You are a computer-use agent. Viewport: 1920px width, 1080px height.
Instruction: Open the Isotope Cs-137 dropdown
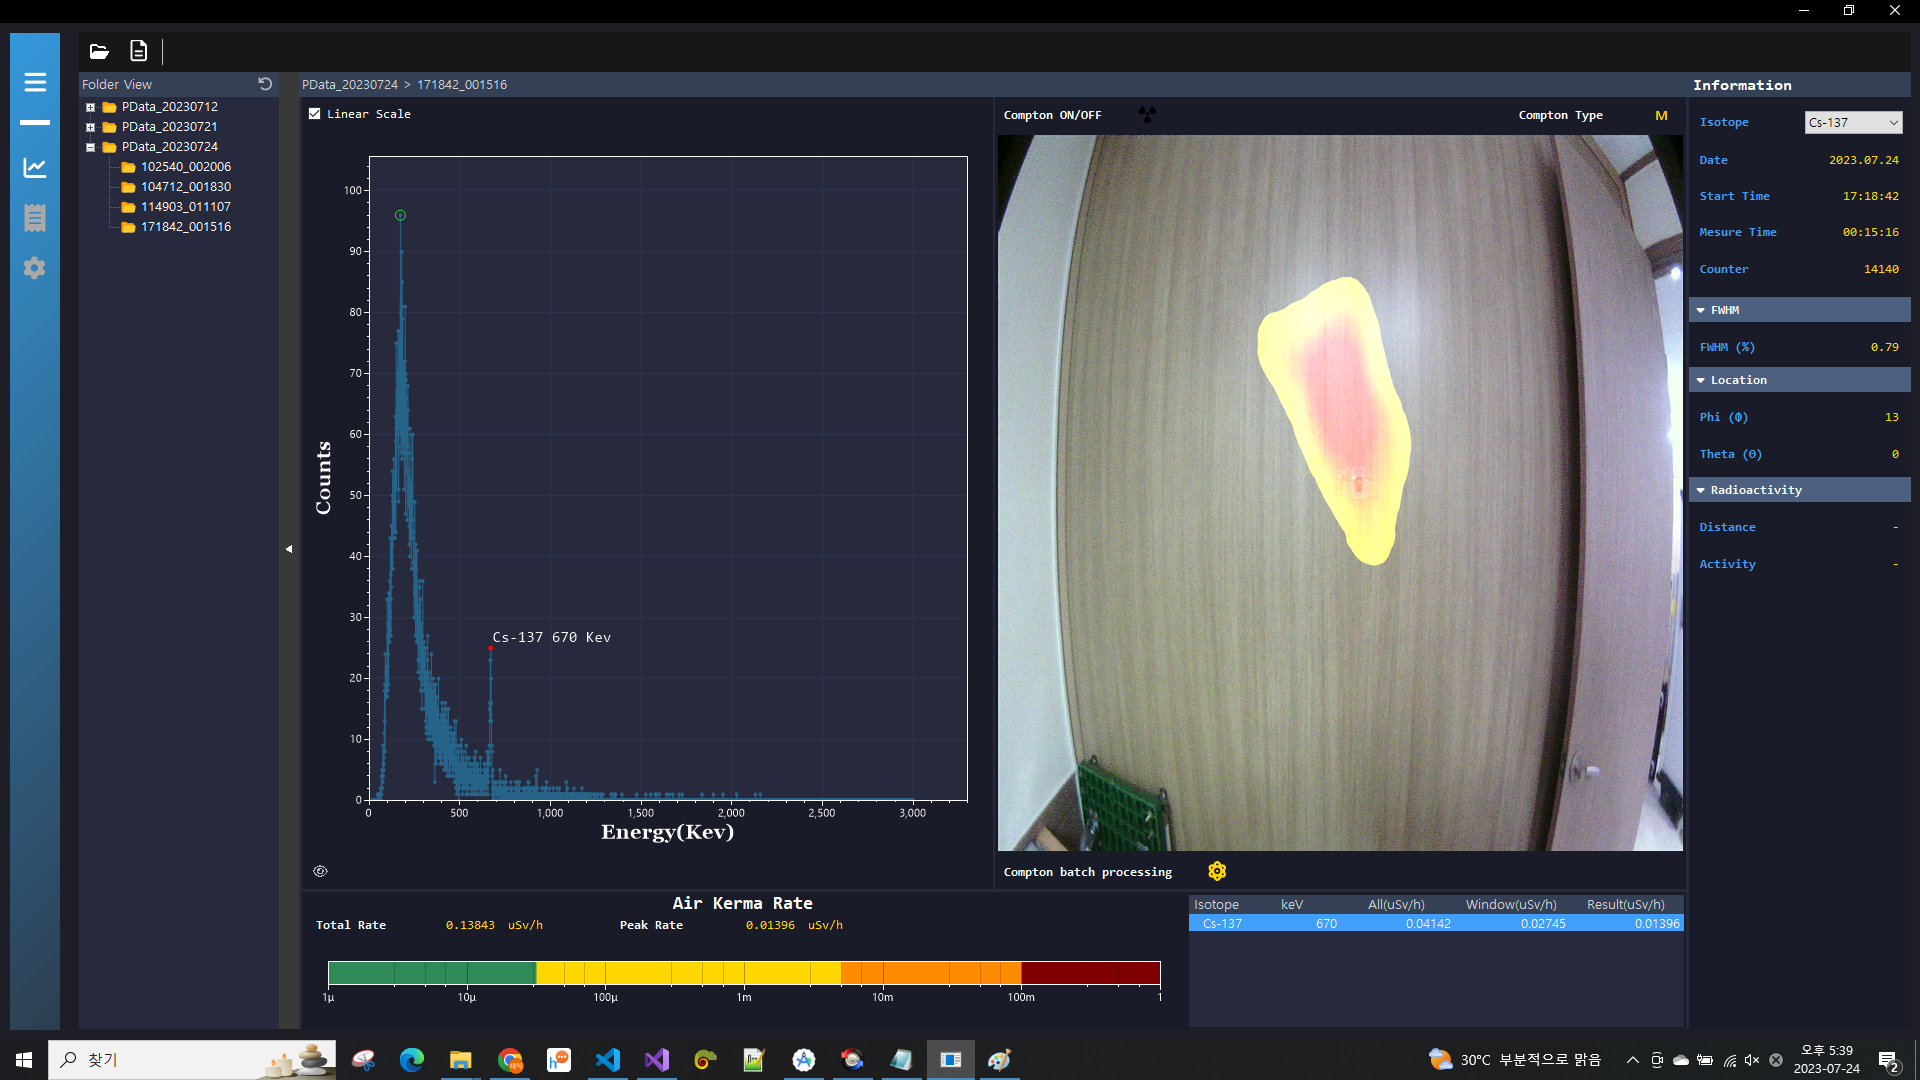(1853, 122)
